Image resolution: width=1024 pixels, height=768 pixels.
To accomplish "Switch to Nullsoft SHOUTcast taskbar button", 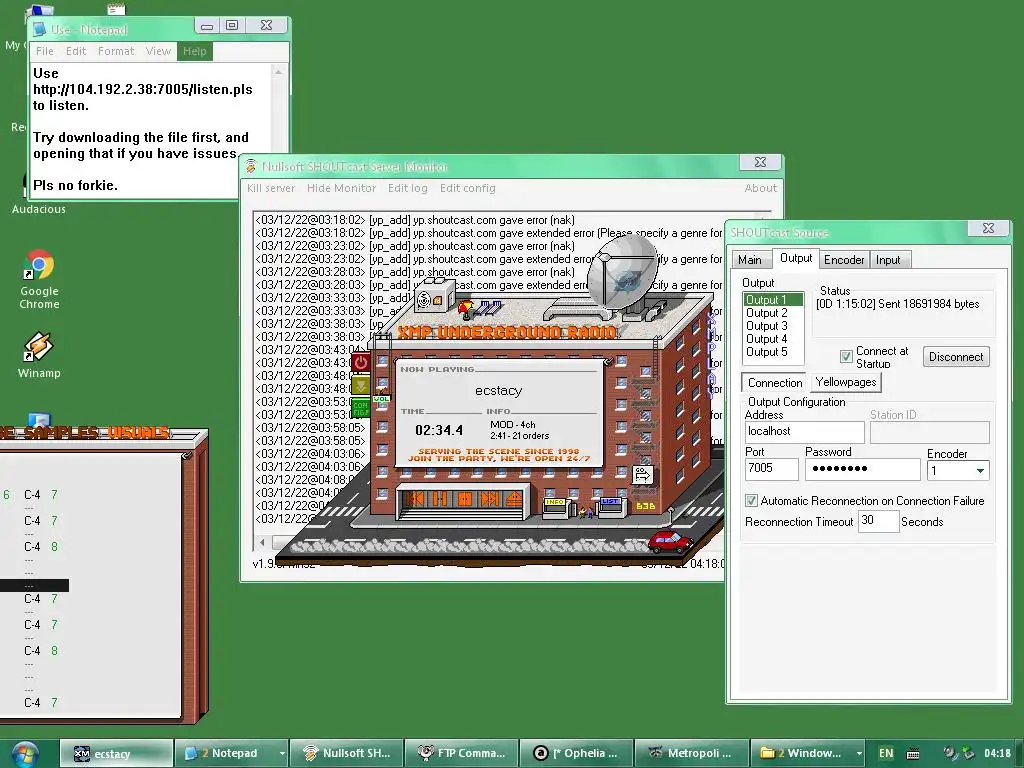I will tap(345, 753).
